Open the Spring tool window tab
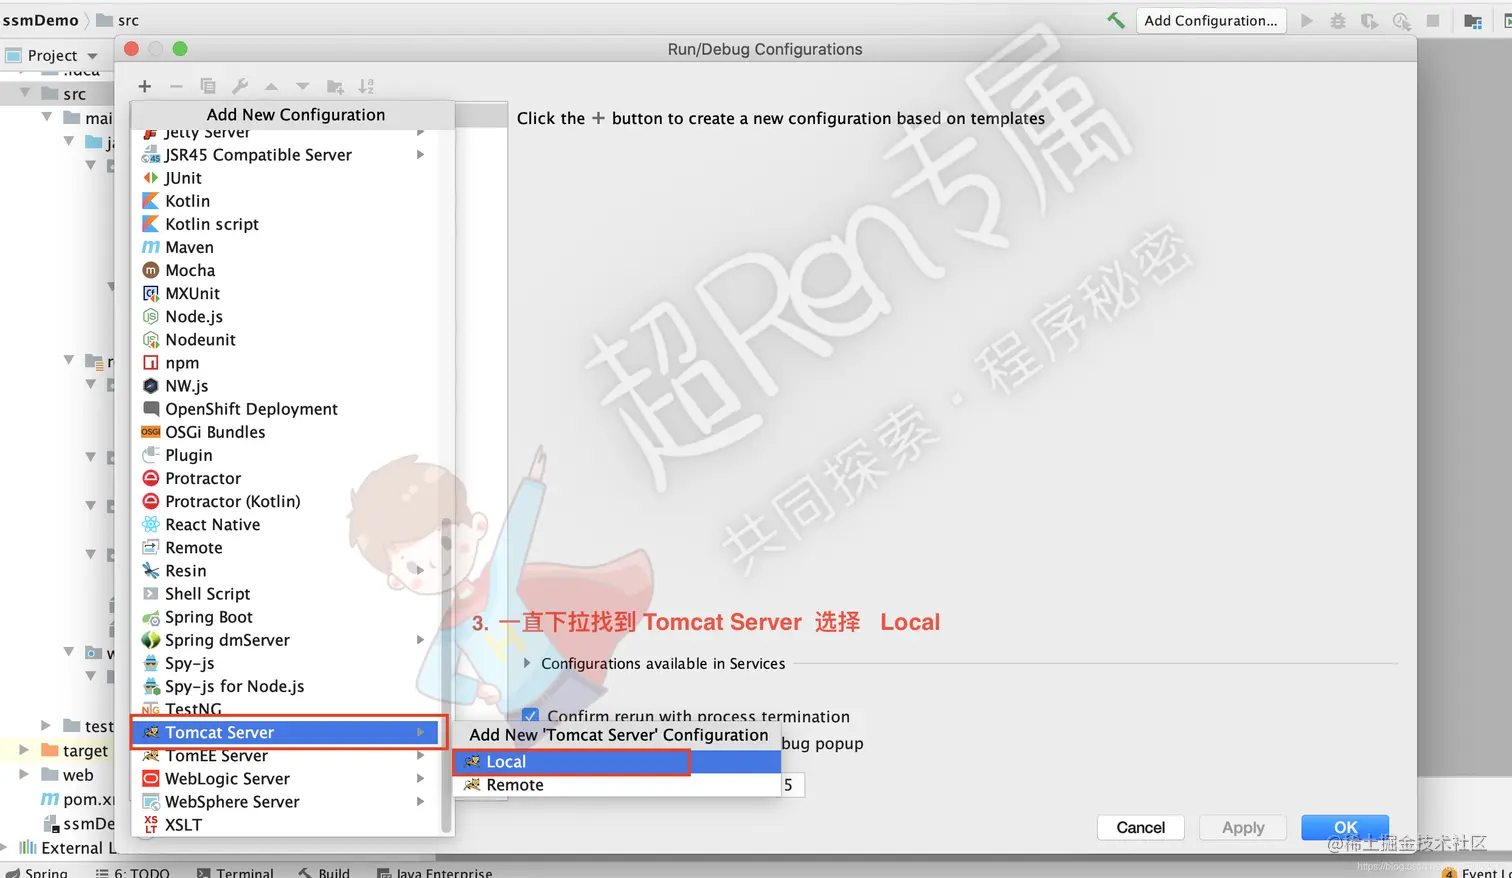 point(37,872)
